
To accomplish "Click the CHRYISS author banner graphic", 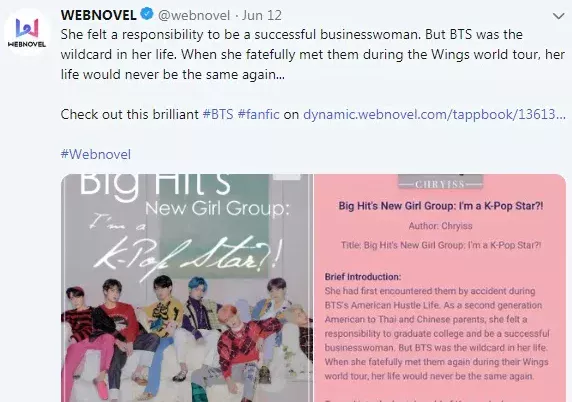I will tap(440, 182).
